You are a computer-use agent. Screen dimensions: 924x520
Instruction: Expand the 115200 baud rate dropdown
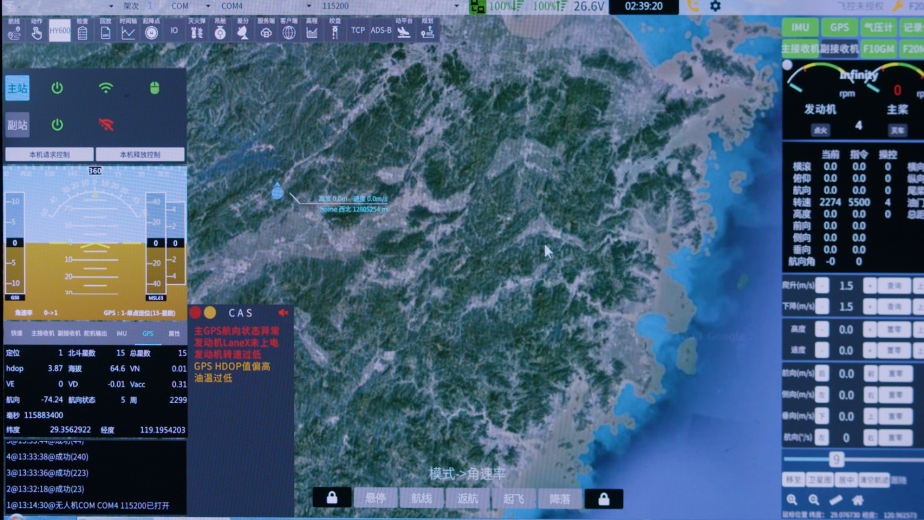tap(457, 6)
